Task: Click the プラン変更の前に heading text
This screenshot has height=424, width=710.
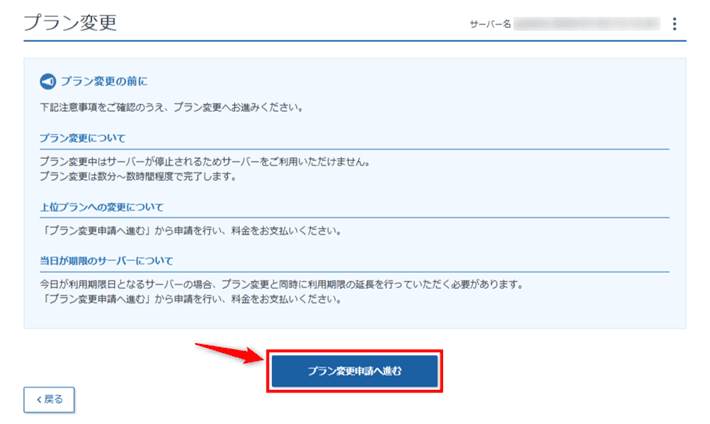Action: (104, 82)
